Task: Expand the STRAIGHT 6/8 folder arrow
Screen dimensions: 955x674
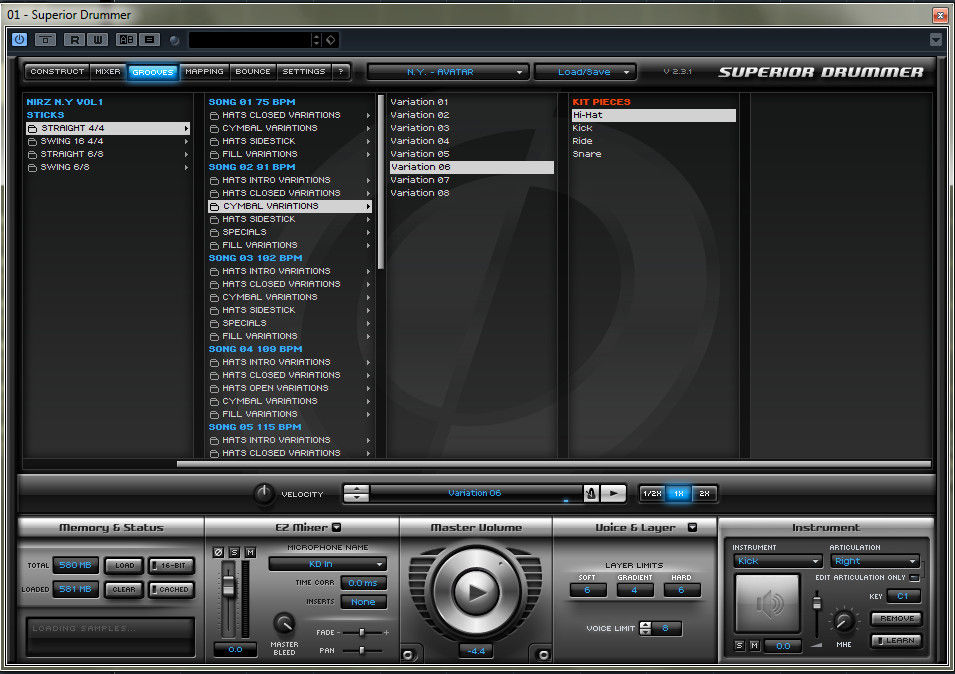Action: point(186,155)
